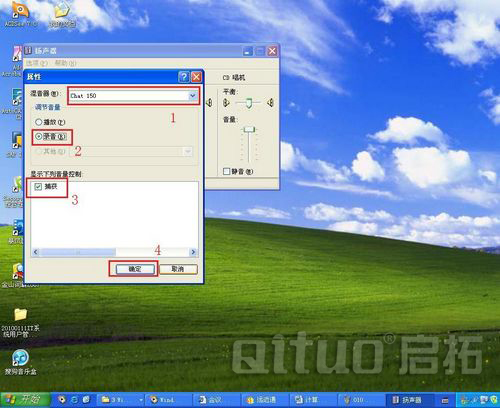Open the Start button on the taskbar
Viewport: 500px width, 408px height.
(25, 399)
